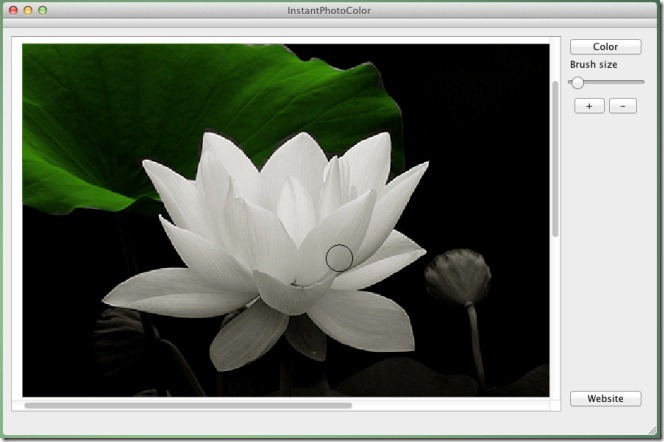Click the lotus flower photo canvas
Screen dimensions: 664x442
tap(286, 220)
